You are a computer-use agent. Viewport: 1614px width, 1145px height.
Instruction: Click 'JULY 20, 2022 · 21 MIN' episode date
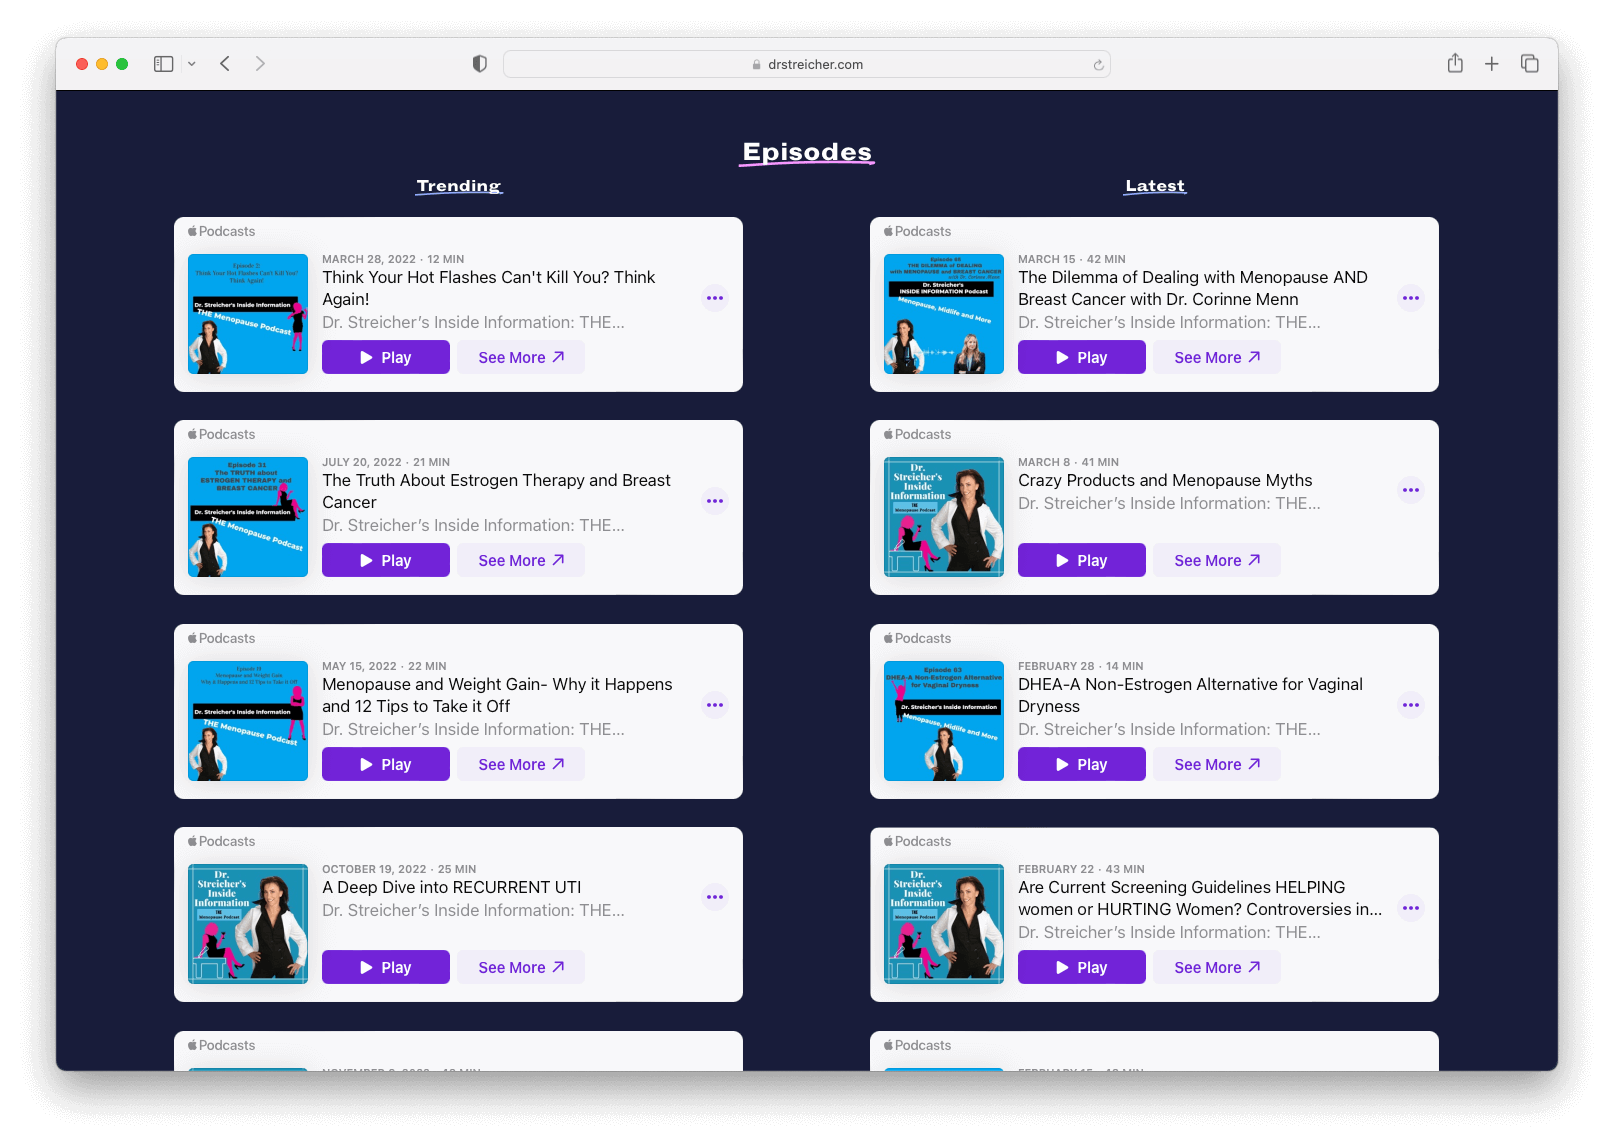(x=386, y=462)
